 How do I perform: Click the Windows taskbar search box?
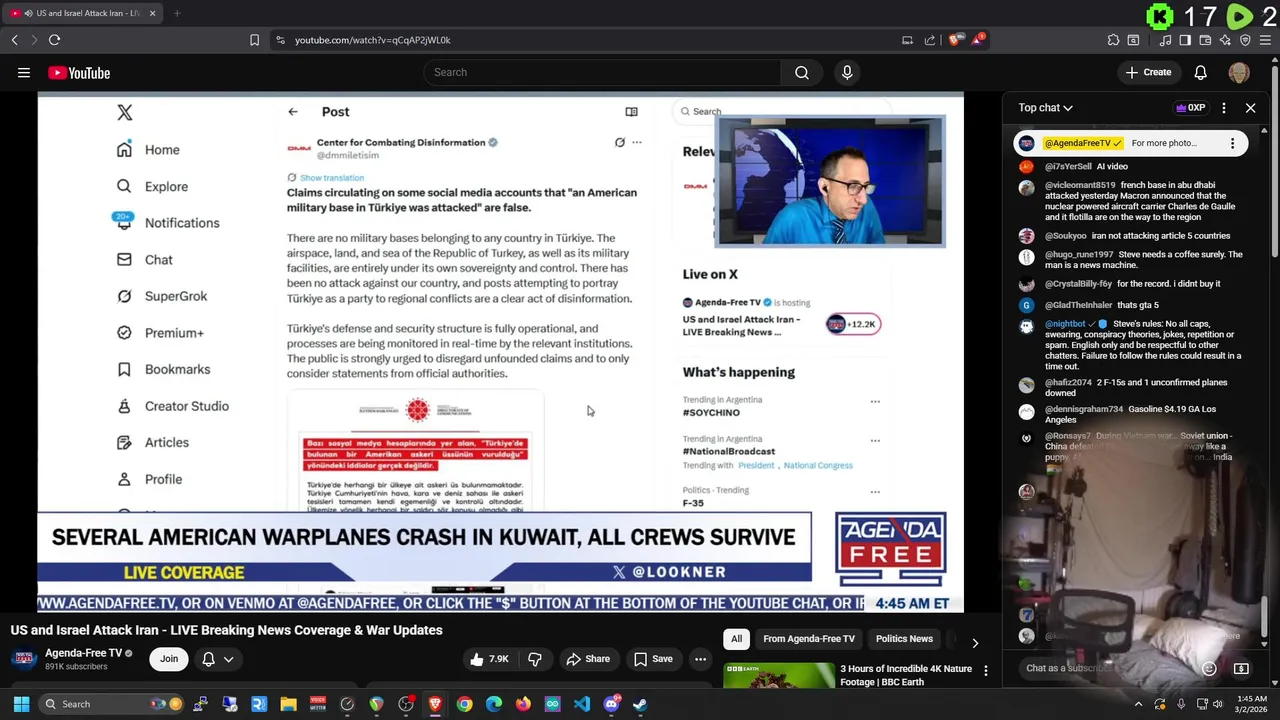point(112,704)
